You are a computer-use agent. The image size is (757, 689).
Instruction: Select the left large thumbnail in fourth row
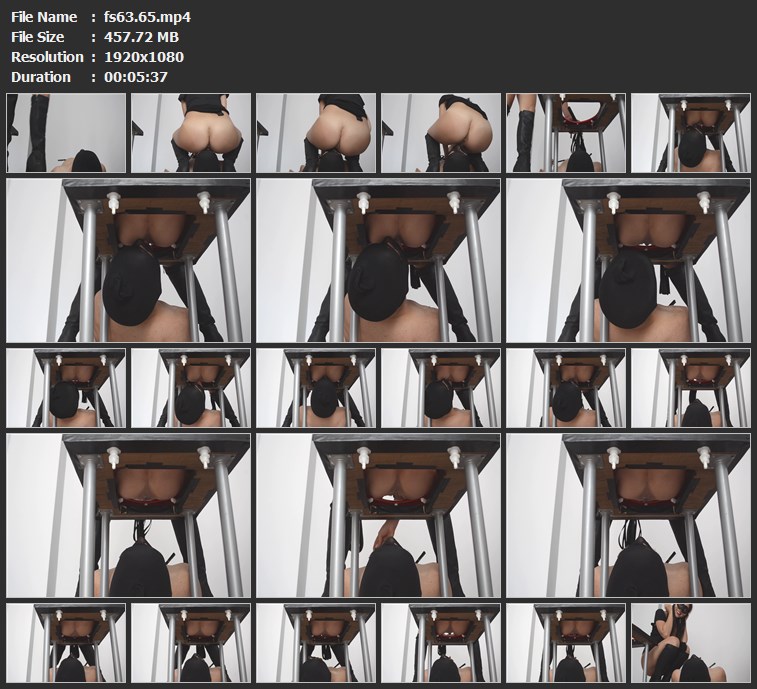click(128, 515)
